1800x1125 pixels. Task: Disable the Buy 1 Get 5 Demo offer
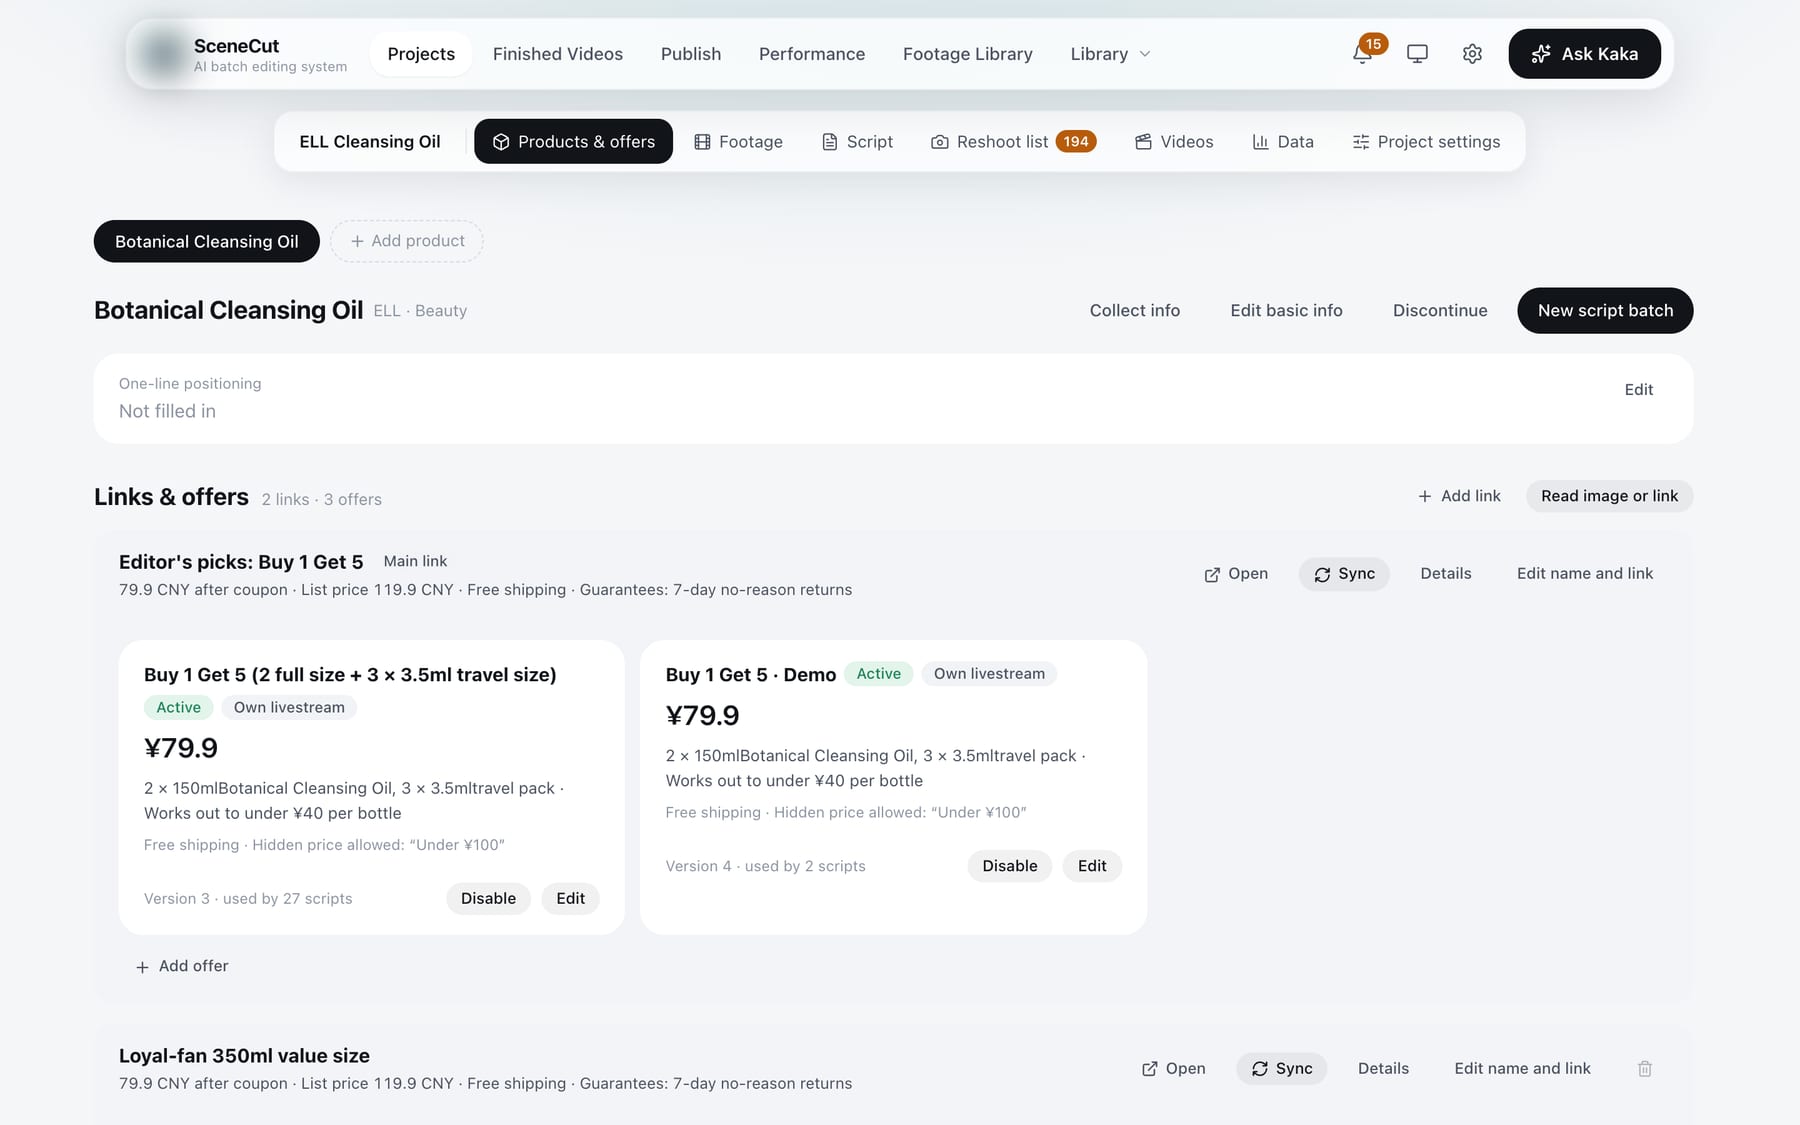coord(1010,866)
